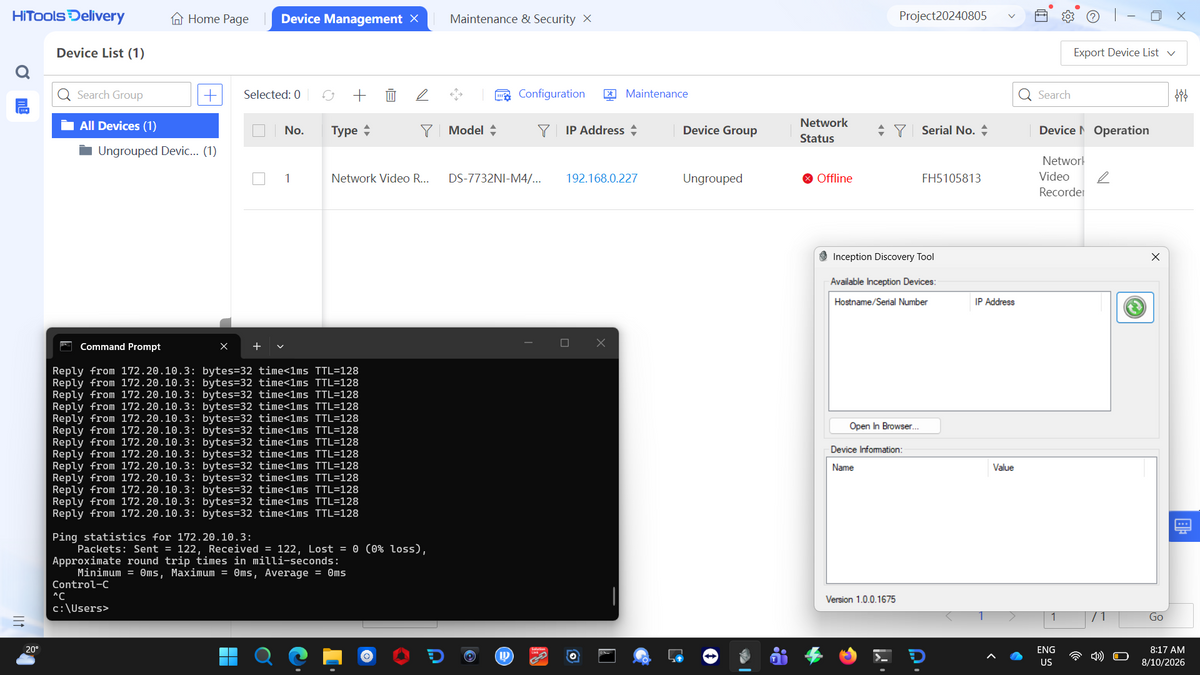Show hidden system tray icons chevron
This screenshot has height=675, width=1200.
coord(990,656)
